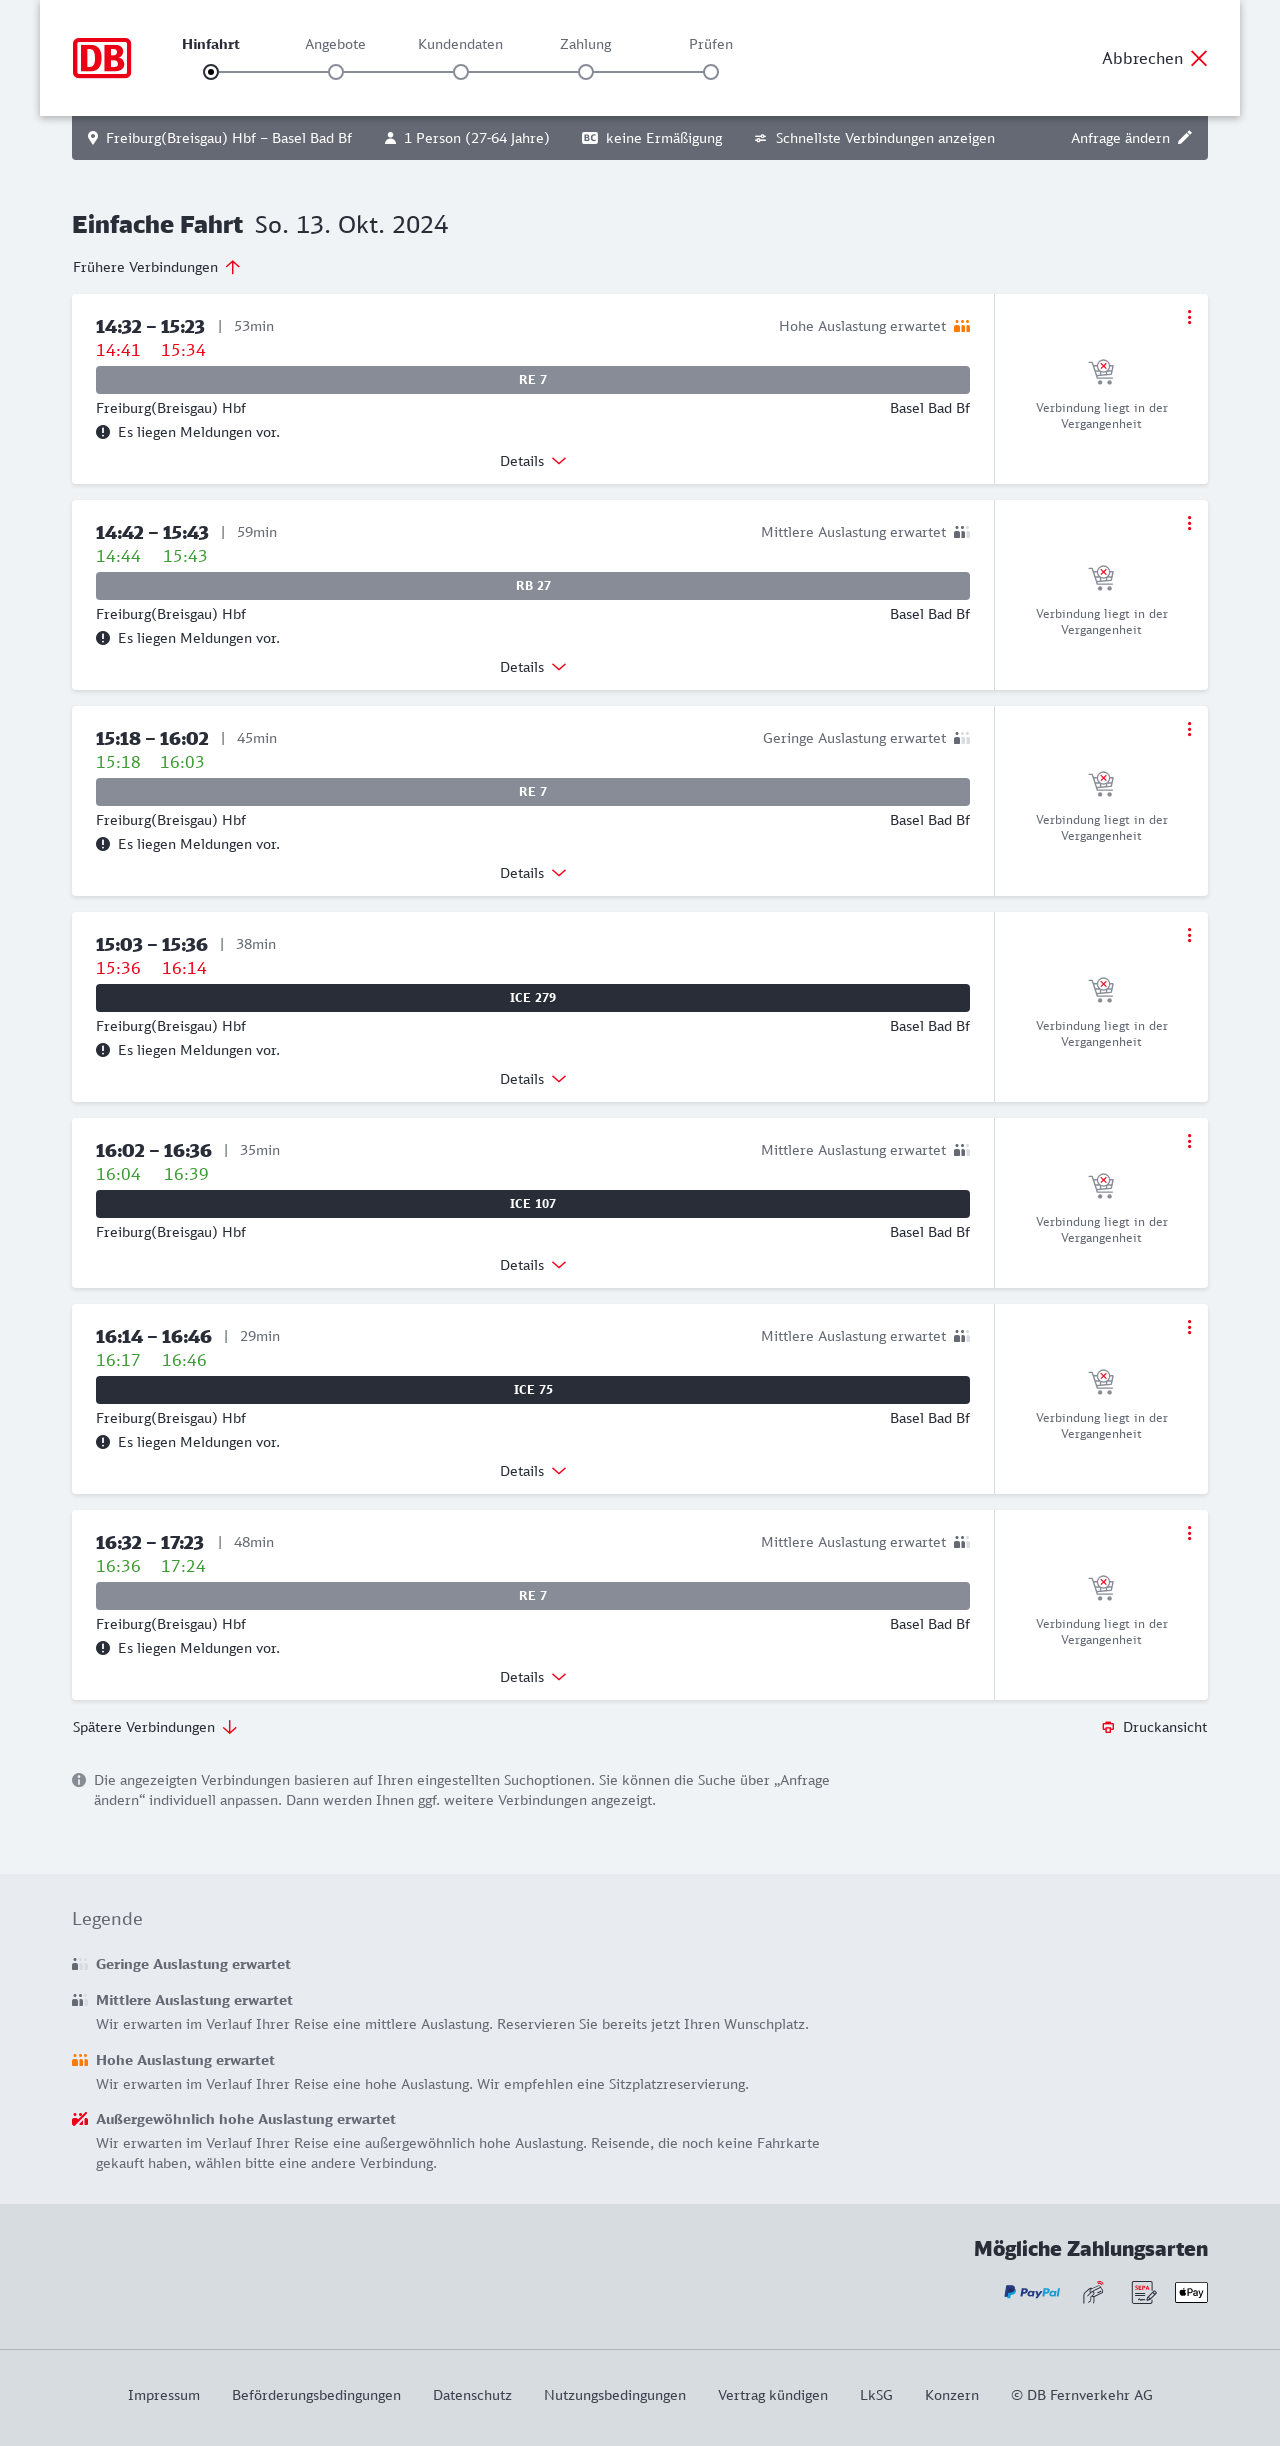
Task: Click the Druckansicht printer icon
Action: (1108, 1727)
